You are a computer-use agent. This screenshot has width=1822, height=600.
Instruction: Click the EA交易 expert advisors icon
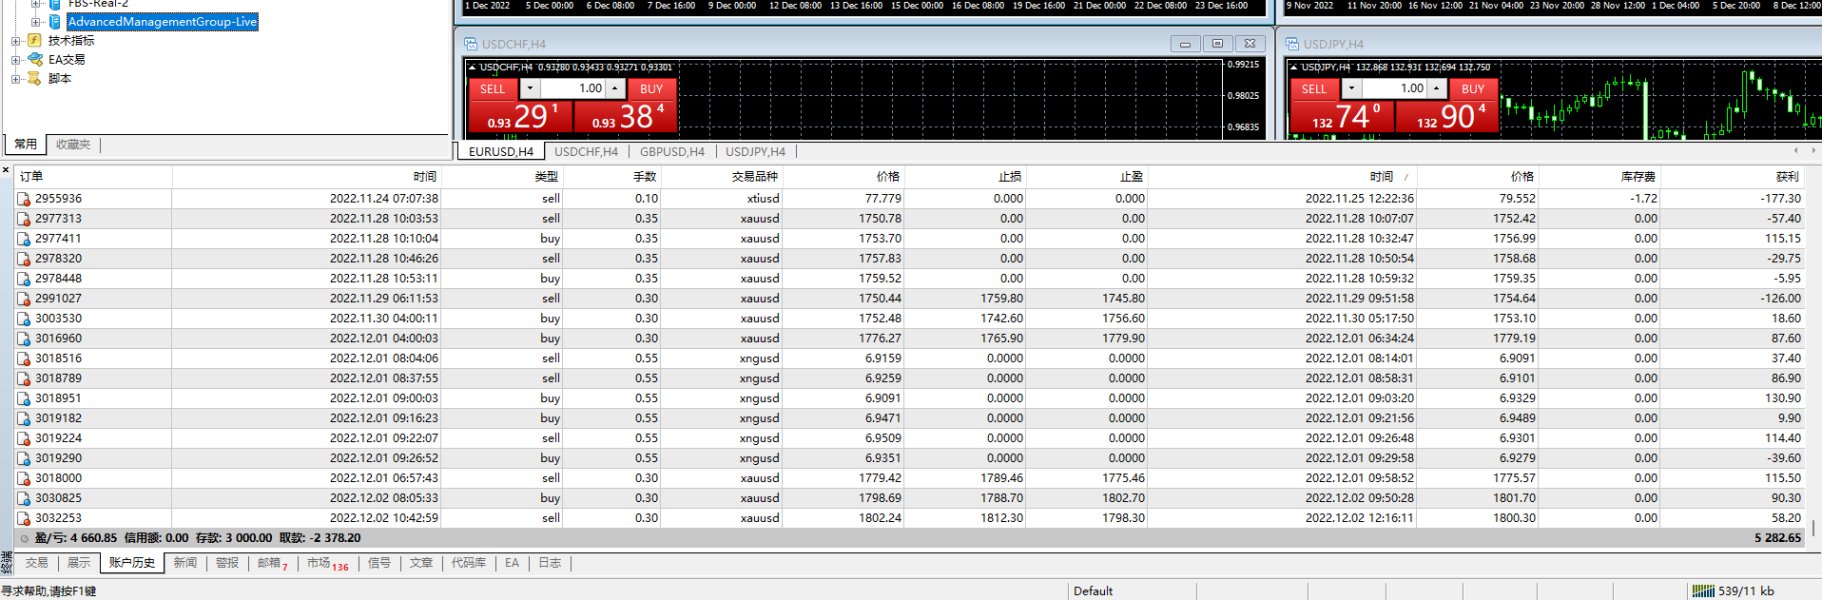coord(35,60)
